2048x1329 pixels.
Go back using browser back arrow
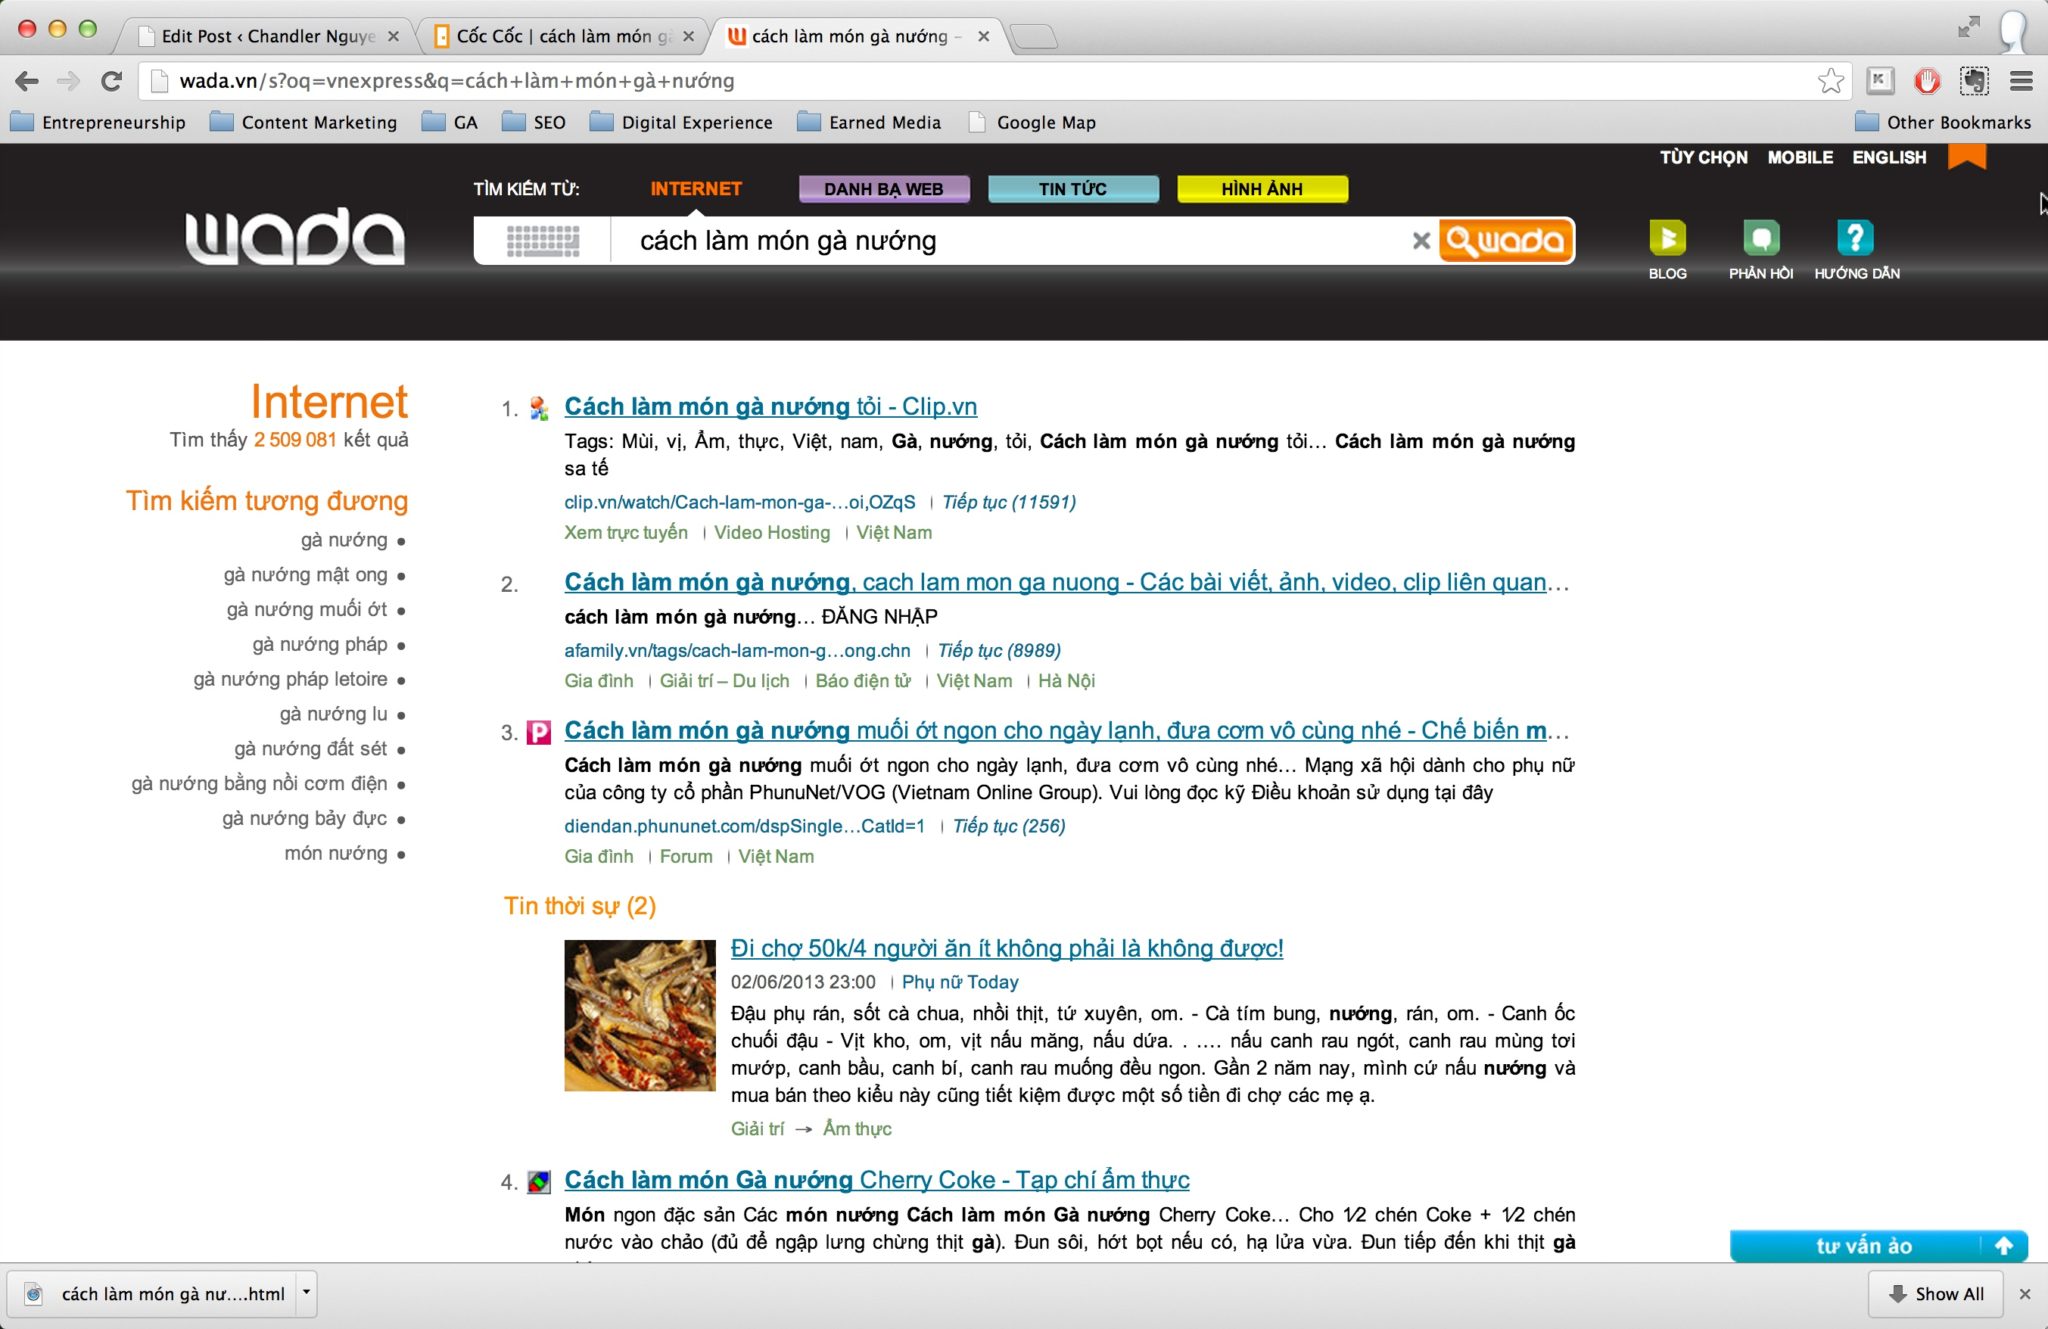pos(27,81)
